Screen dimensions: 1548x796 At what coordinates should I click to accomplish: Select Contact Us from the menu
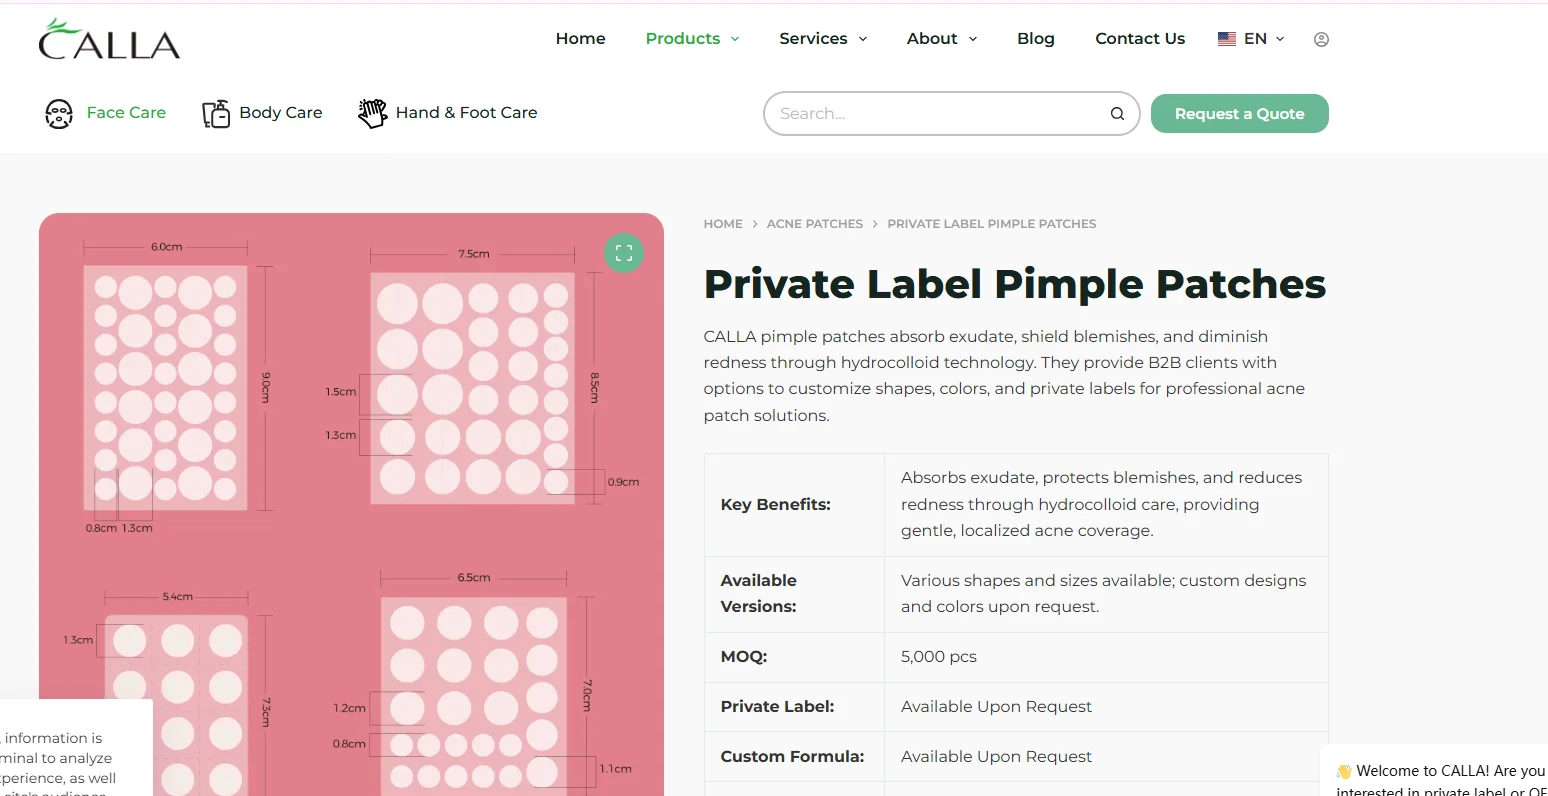(x=1140, y=38)
